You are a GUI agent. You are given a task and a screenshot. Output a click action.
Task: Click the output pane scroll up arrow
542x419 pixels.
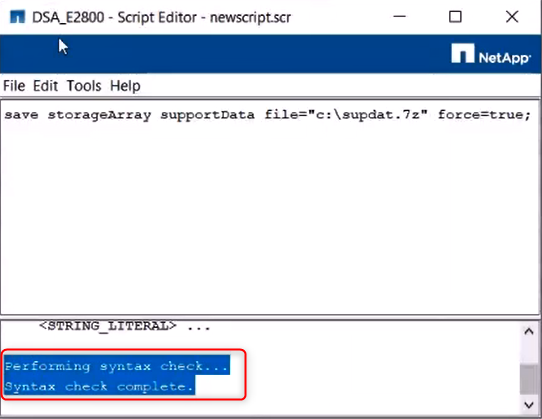(529, 332)
